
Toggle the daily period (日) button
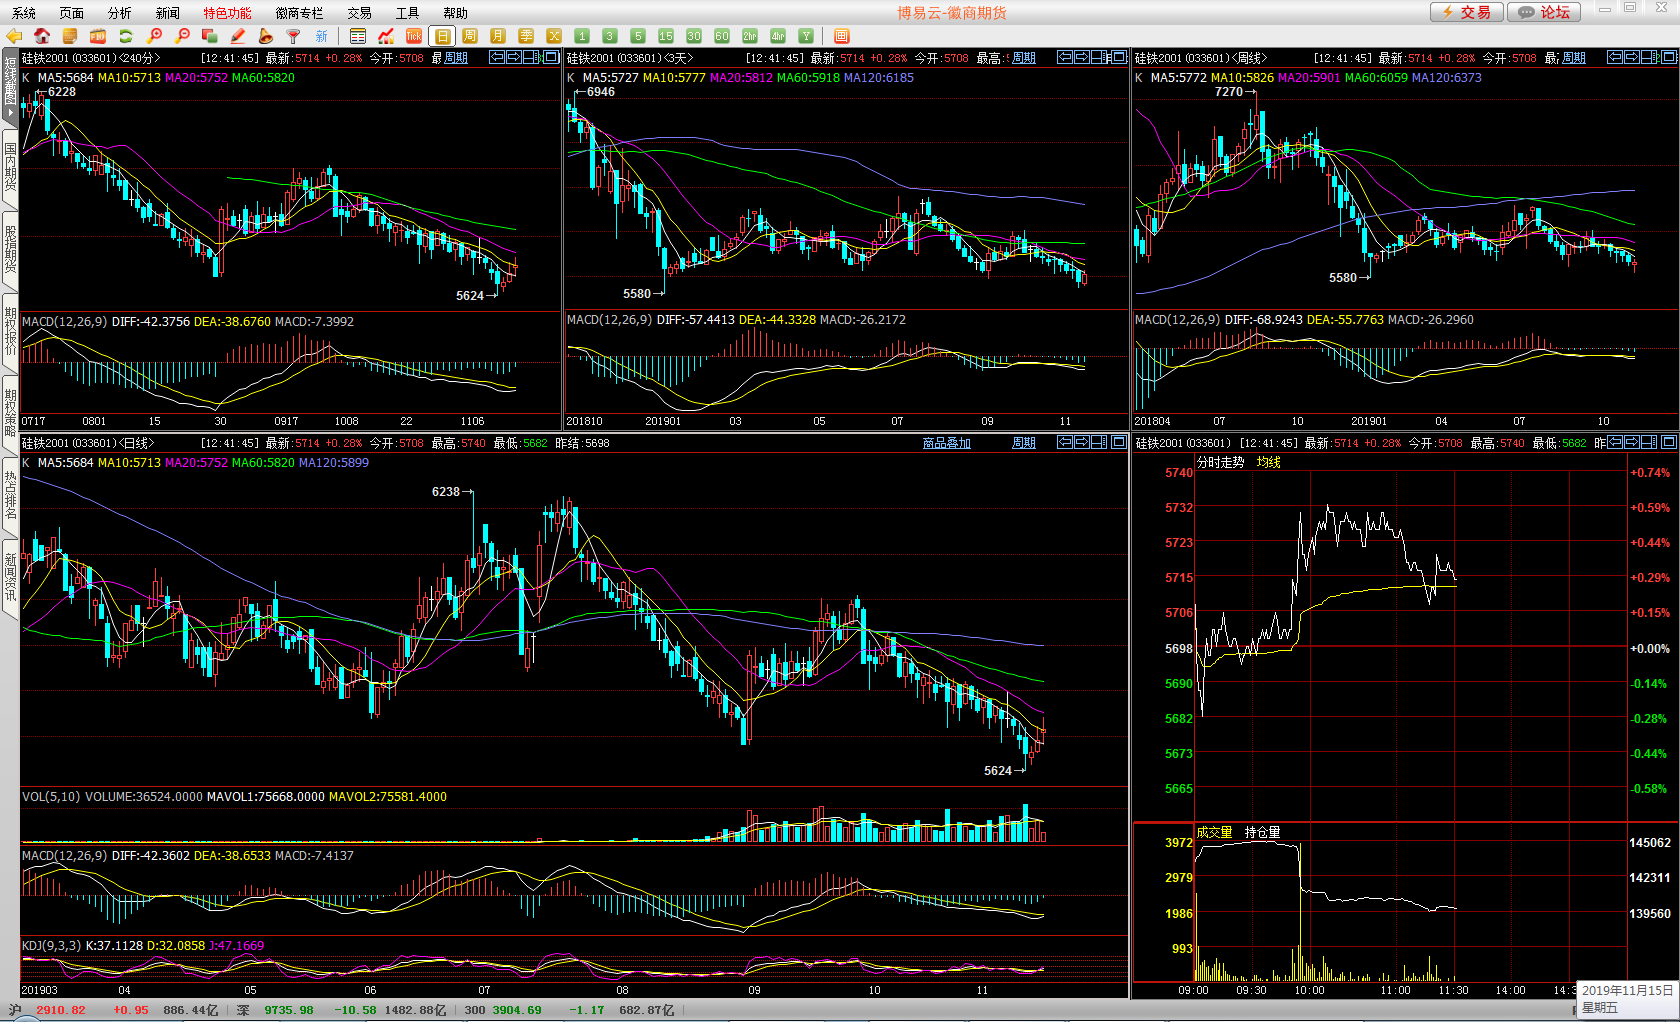click(x=442, y=36)
